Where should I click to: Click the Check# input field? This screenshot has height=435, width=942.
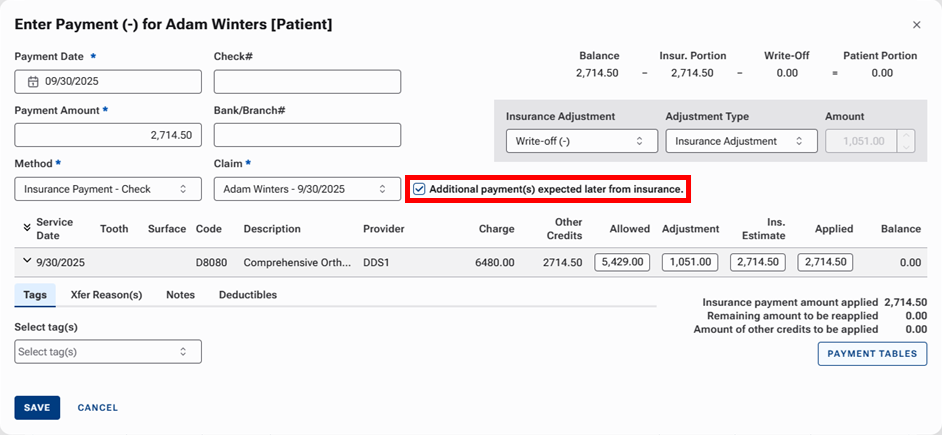[307, 82]
